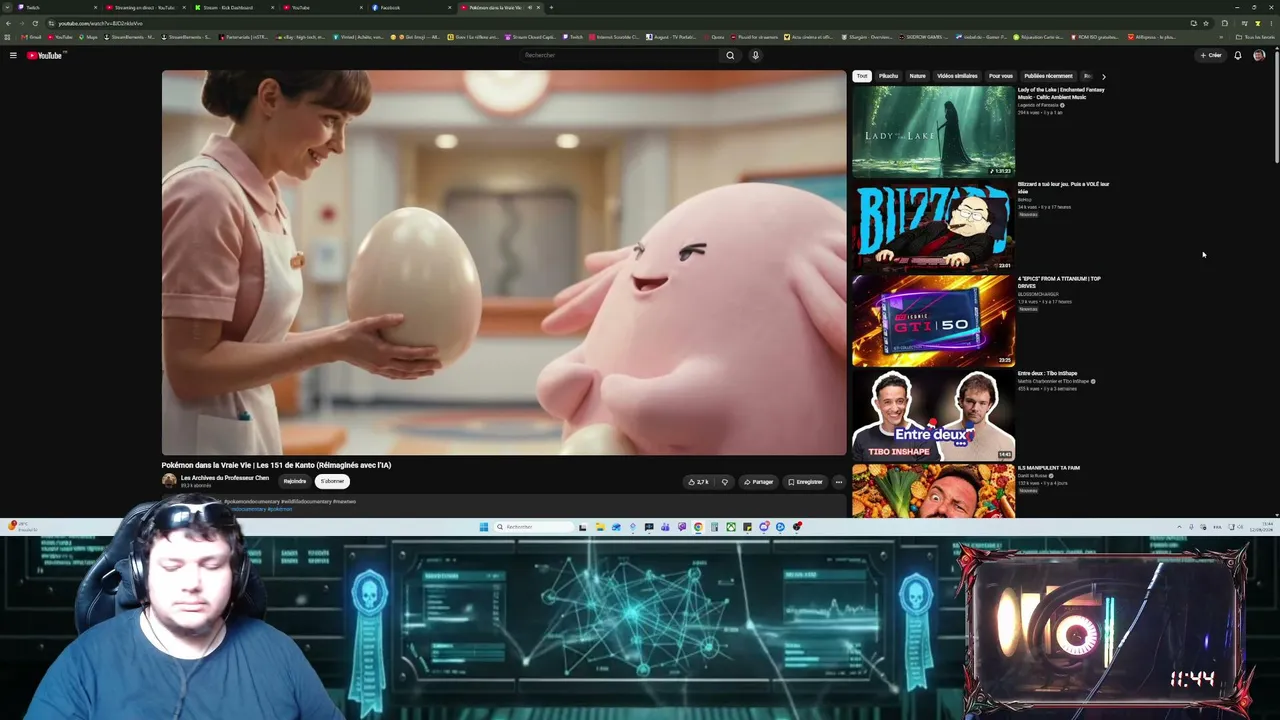This screenshot has width=1280, height=720.
Task: Open the Blizzard video thumbnail
Action: 933,226
